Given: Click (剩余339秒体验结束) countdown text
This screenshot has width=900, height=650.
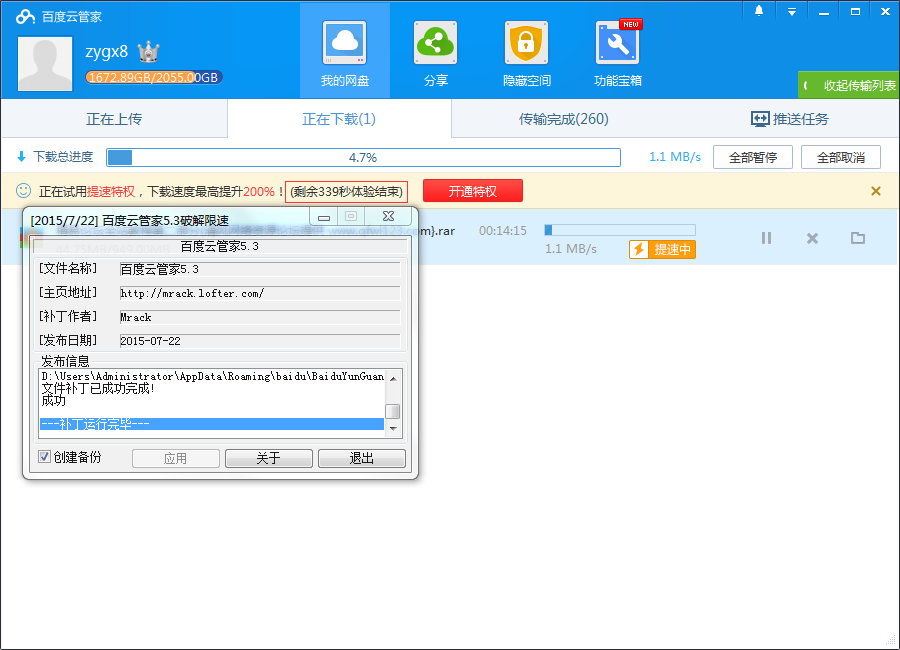Looking at the screenshot, I should 346,192.
